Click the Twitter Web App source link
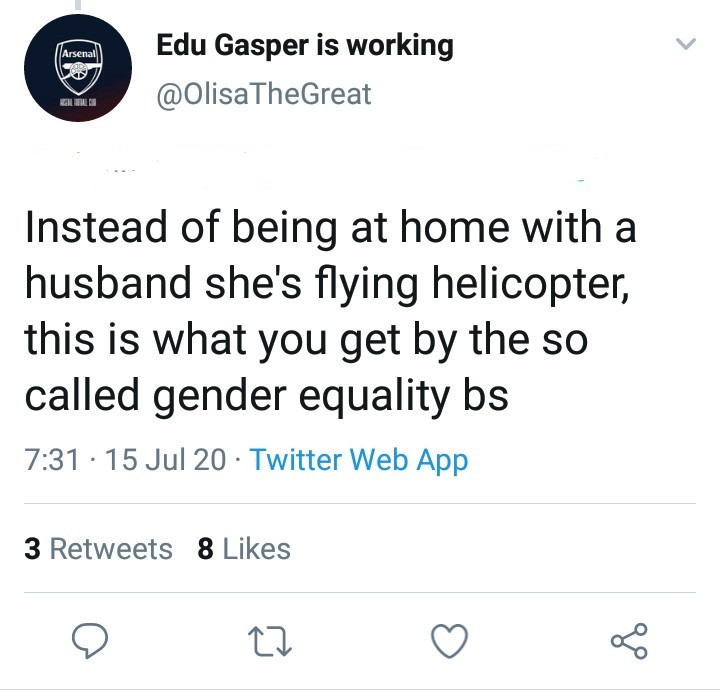 click(x=358, y=460)
